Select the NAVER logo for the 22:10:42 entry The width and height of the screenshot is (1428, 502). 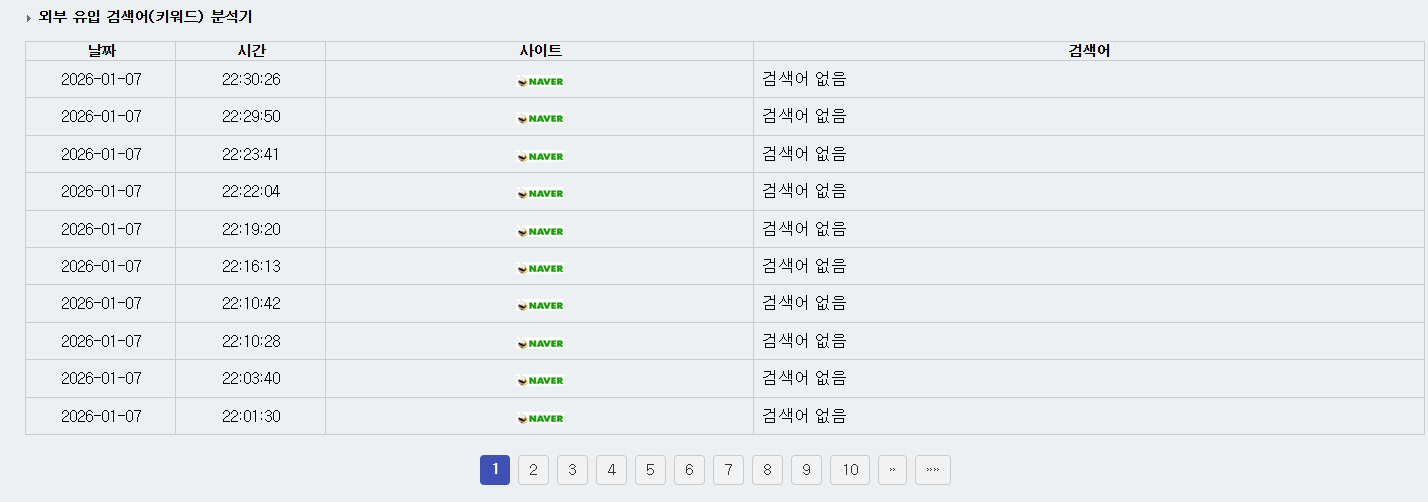(540, 305)
